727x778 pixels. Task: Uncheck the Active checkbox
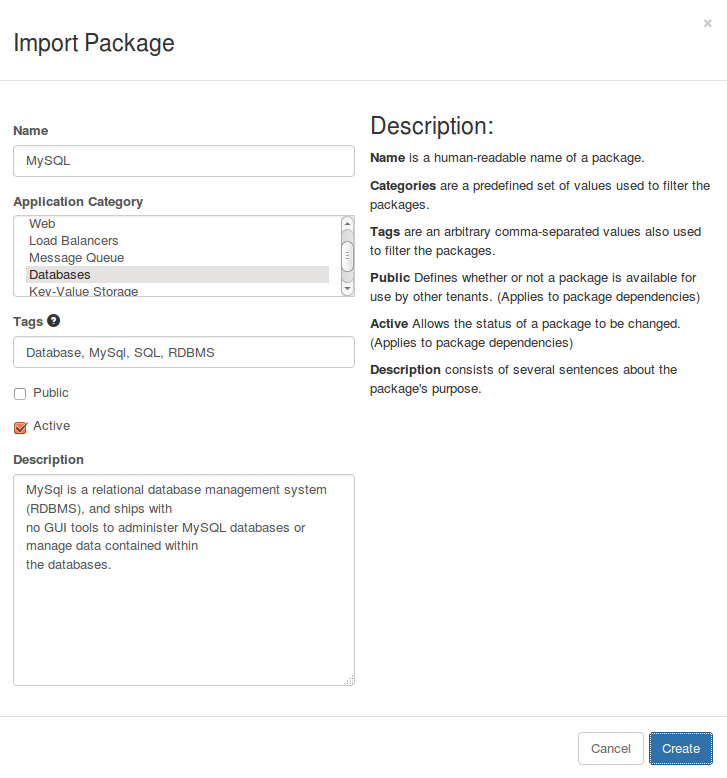tap(20, 427)
